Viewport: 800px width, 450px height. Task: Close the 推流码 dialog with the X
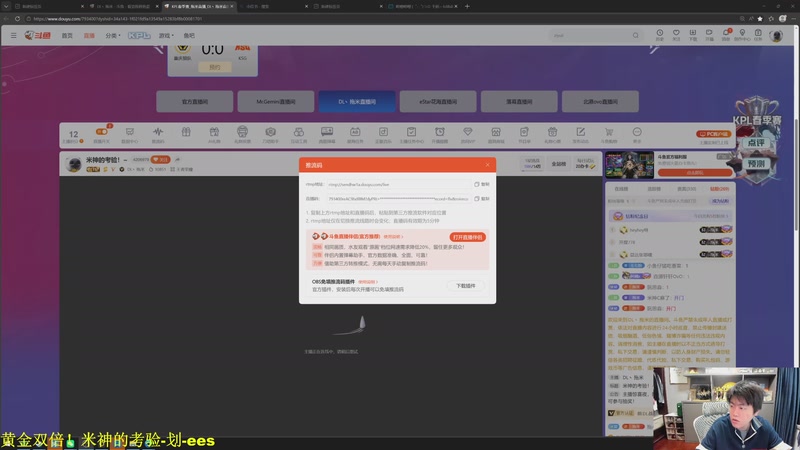tap(487, 165)
